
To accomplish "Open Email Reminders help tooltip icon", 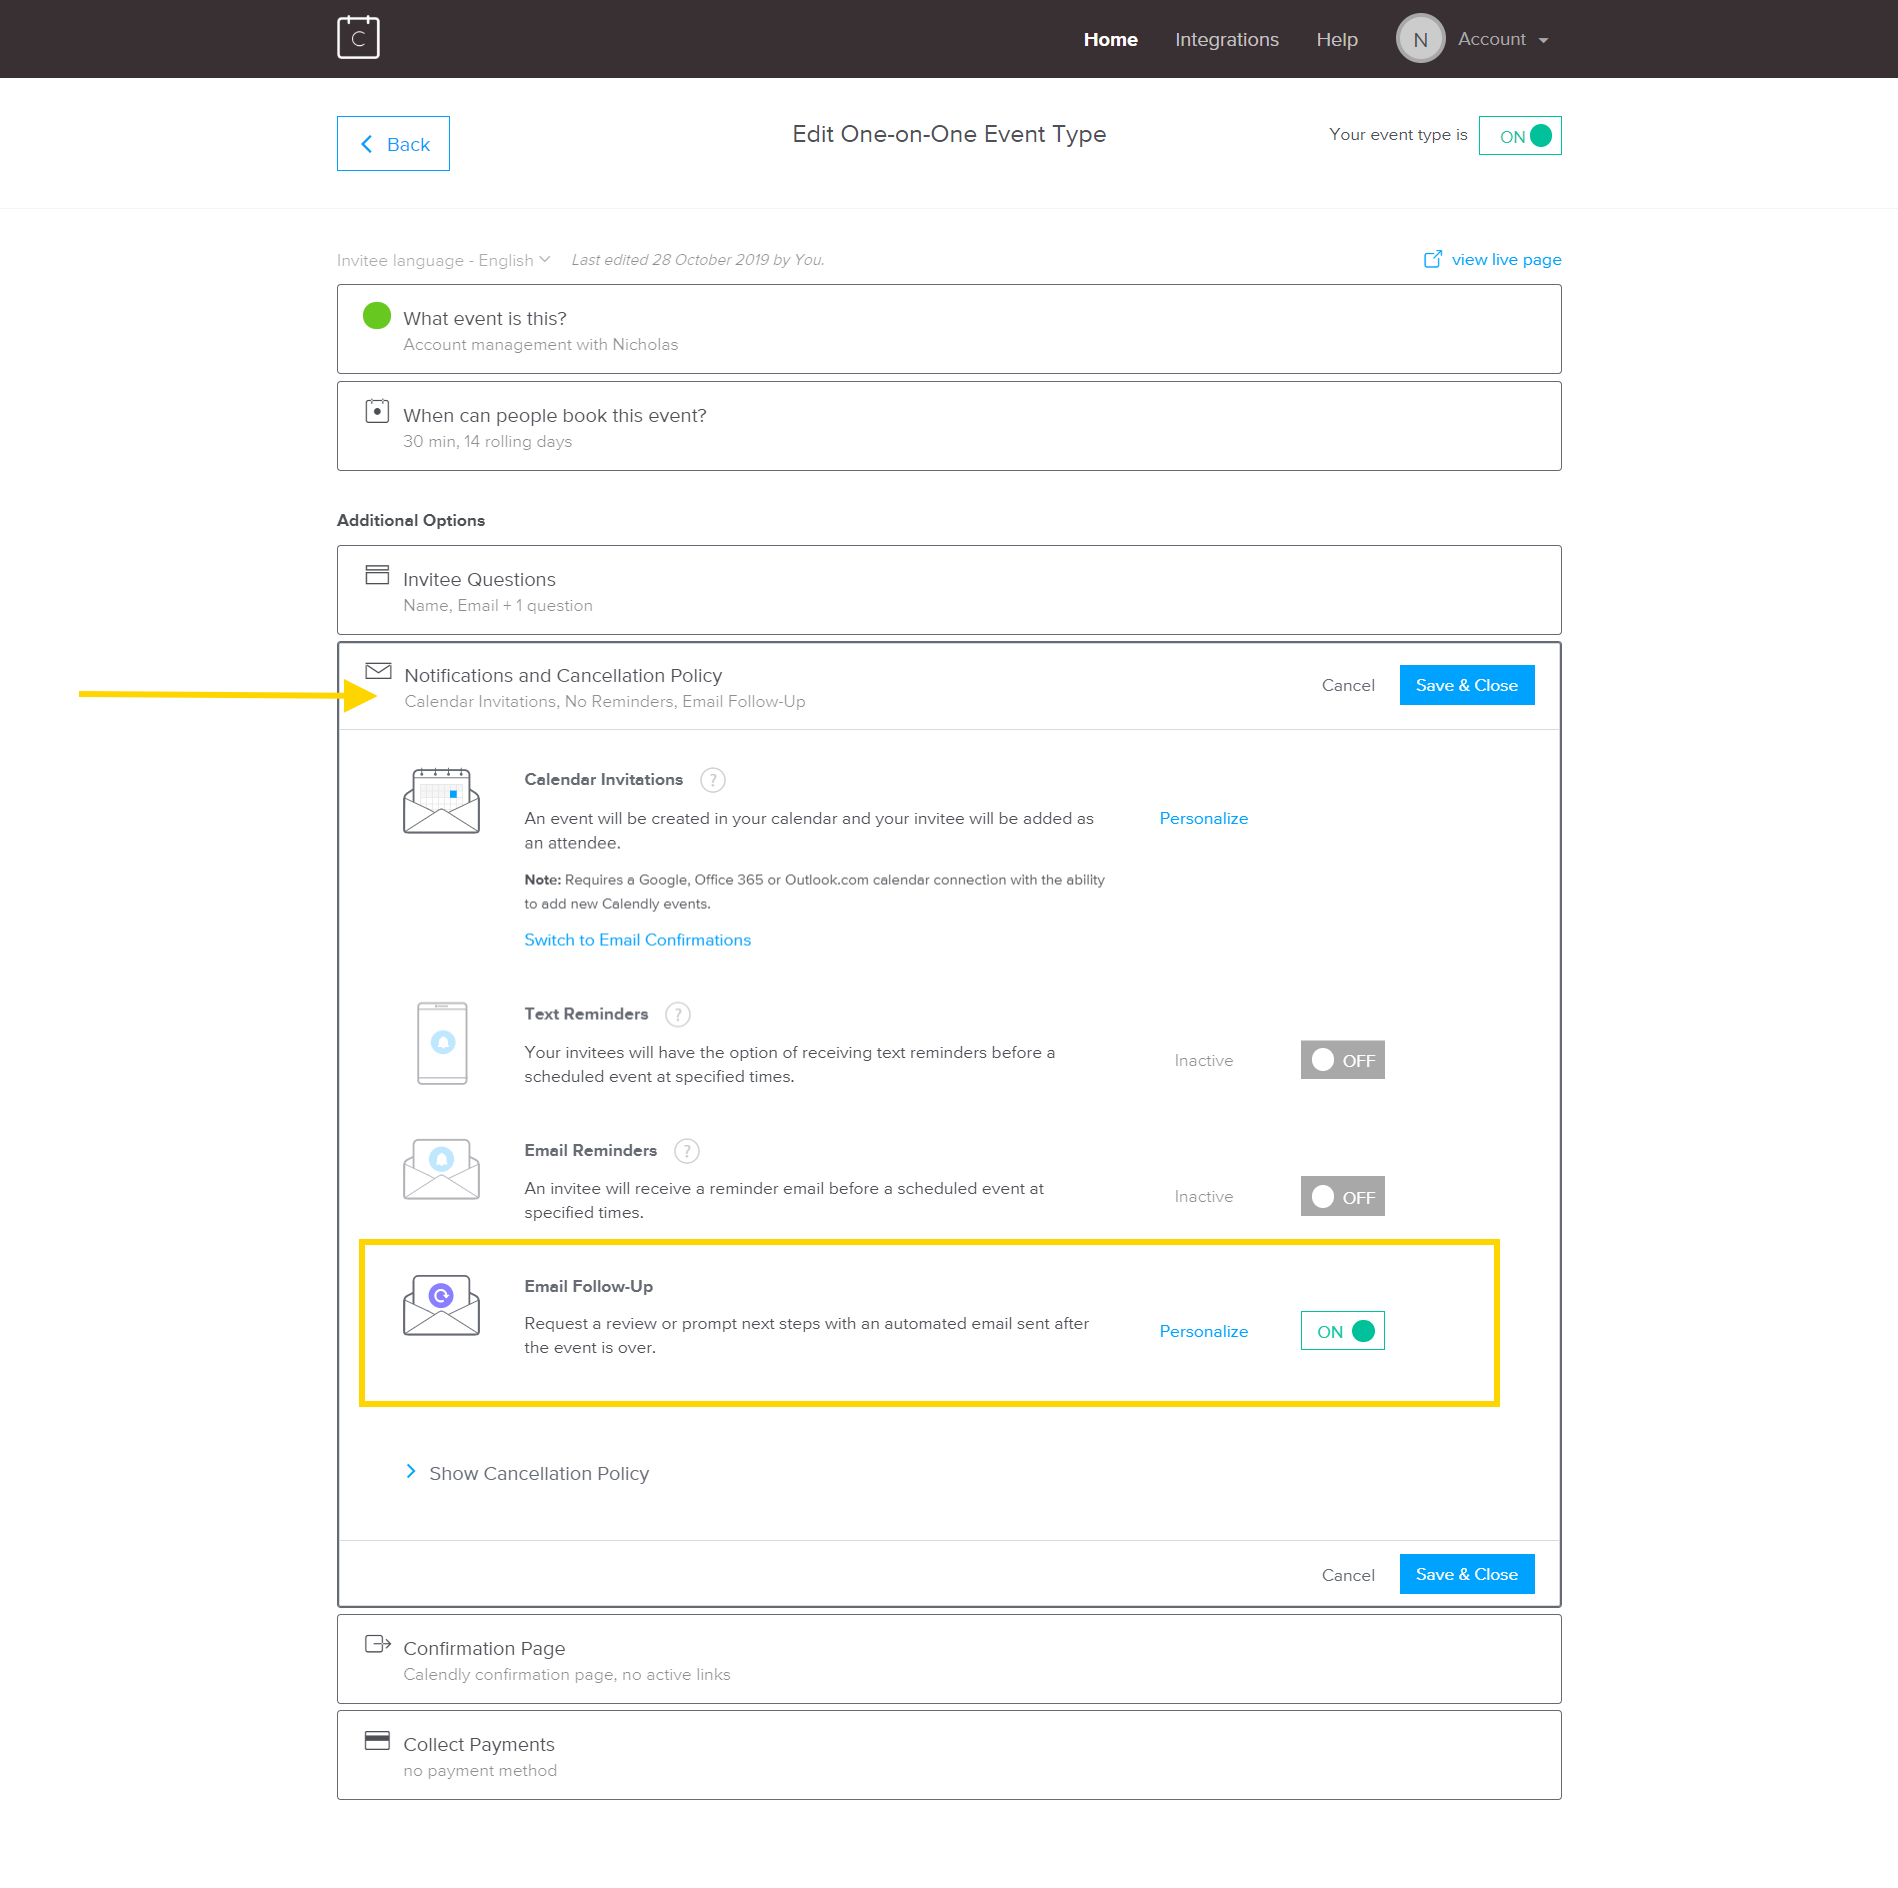I will tap(686, 1151).
